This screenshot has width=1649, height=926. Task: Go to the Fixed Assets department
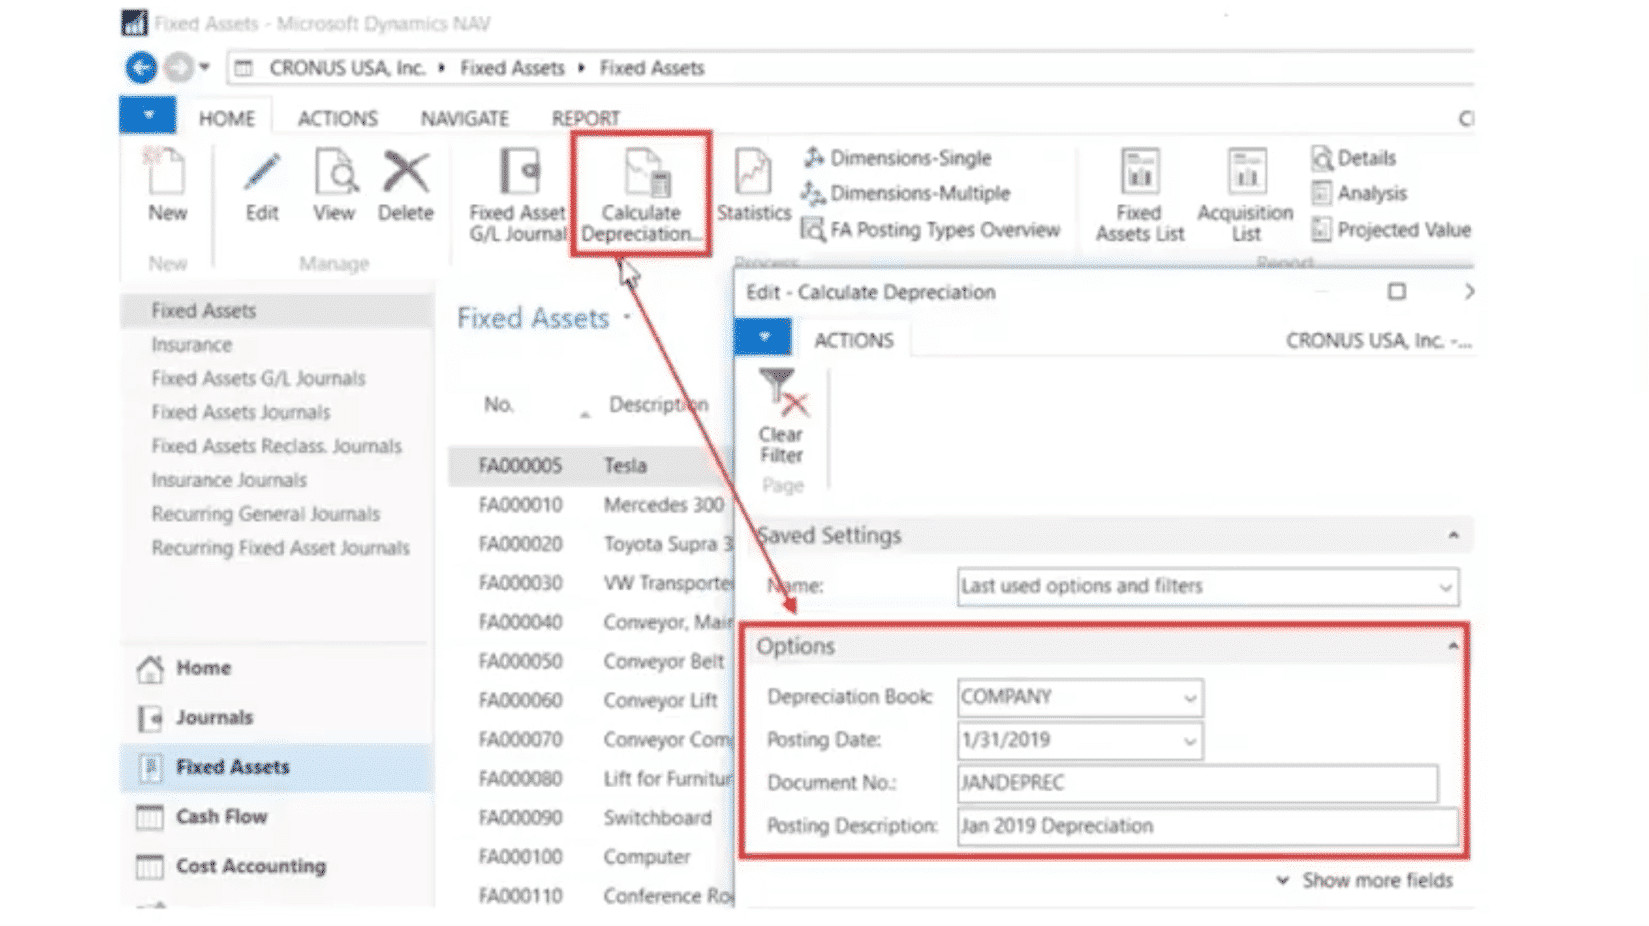pyautogui.click(x=277, y=767)
